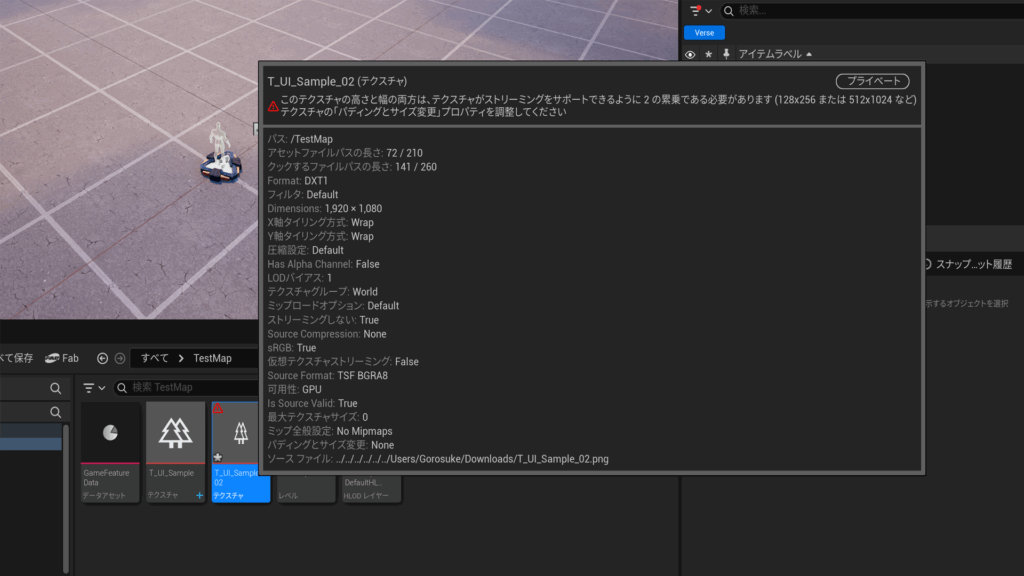This screenshot has height=576, width=1024.
Task: Click the プライベート button in tooltip
Action: (872, 81)
